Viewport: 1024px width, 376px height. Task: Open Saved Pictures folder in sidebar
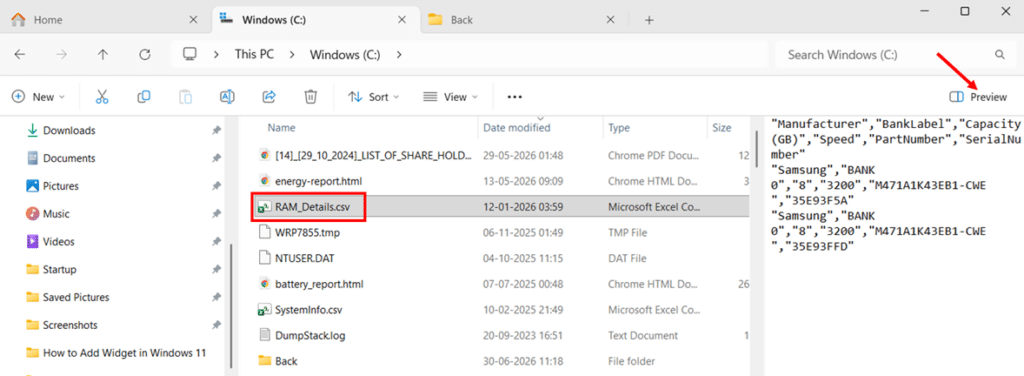76,297
